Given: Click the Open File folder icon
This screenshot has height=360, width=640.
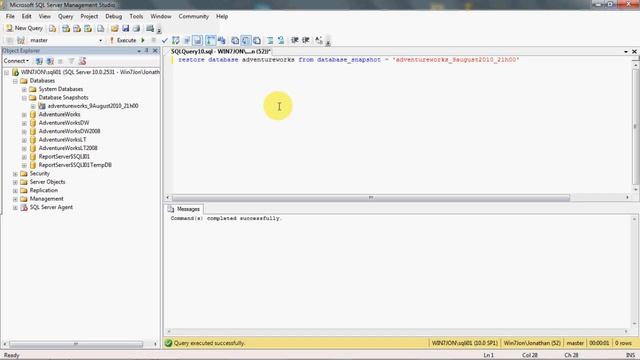Looking at the screenshot, I should [x=115, y=28].
